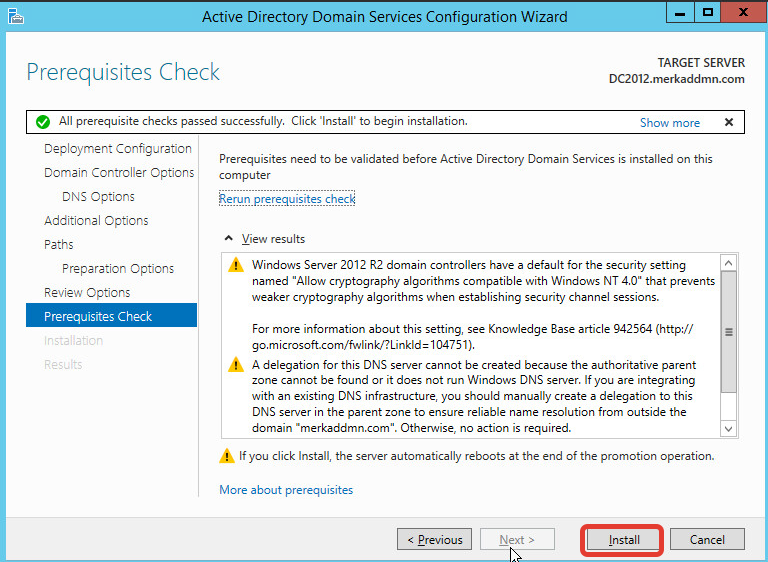Open More about prerequisites link

coord(286,490)
